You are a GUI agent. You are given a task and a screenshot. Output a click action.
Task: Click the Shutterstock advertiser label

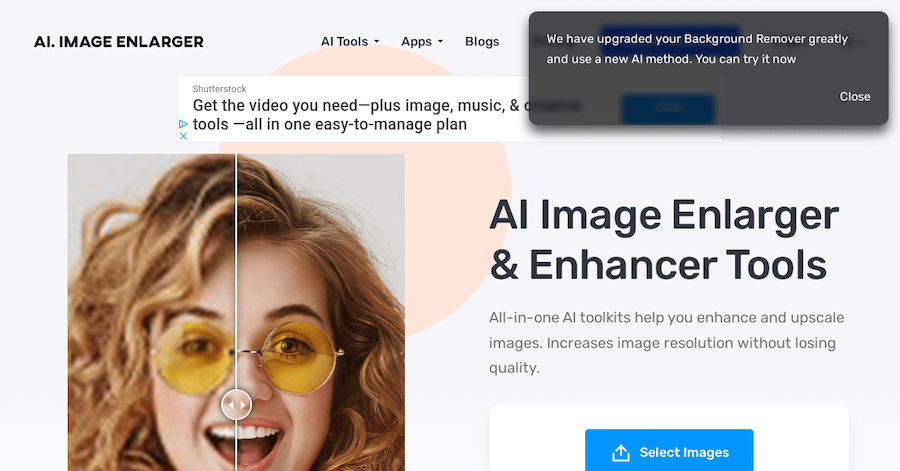[x=219, y=89]
